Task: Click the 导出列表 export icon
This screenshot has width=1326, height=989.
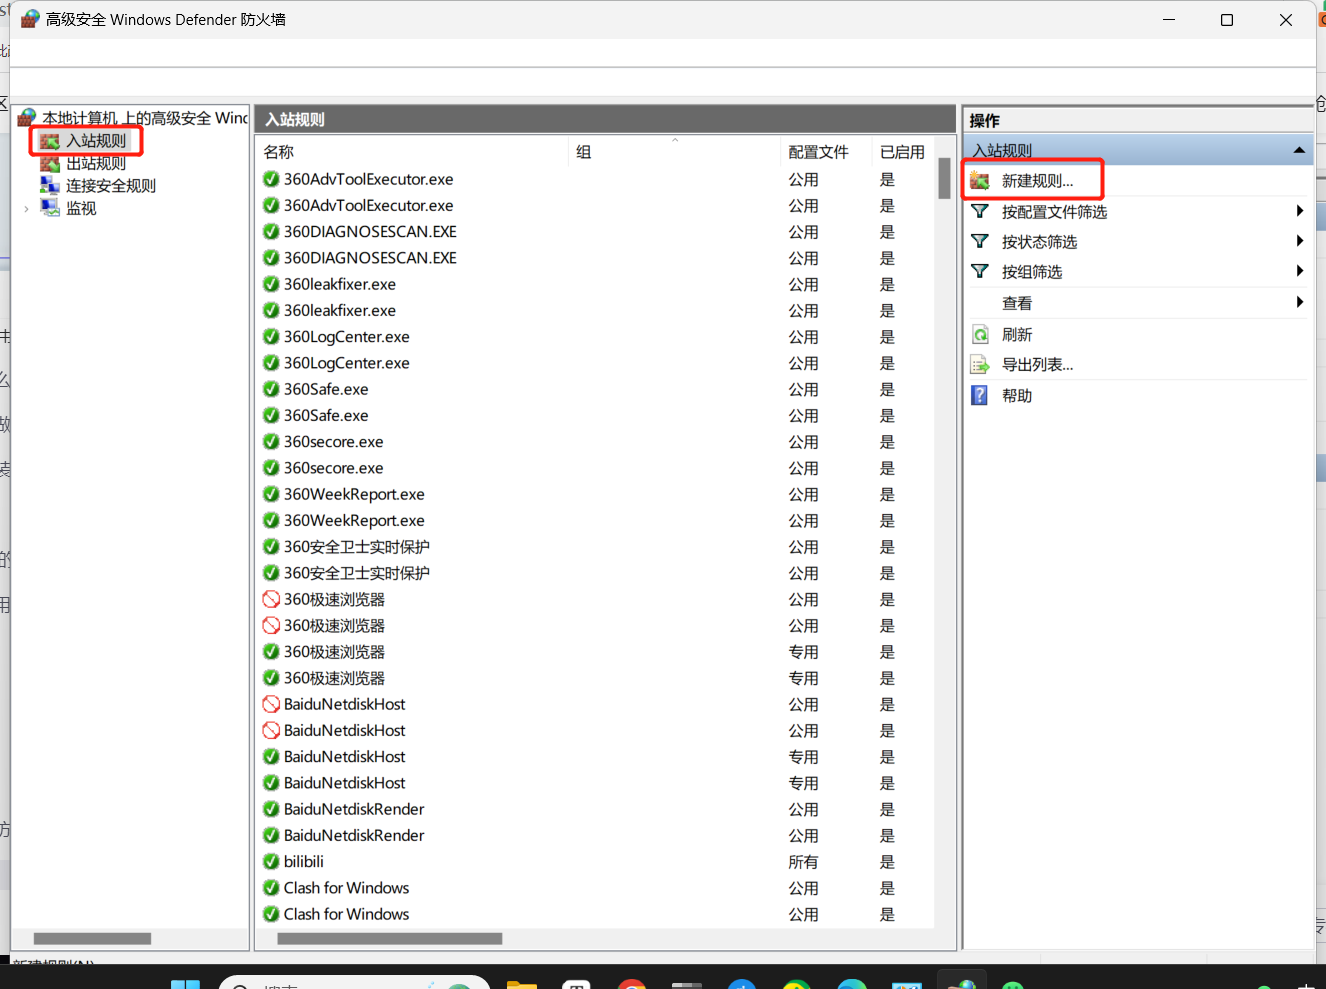Action: click(980, 365)
